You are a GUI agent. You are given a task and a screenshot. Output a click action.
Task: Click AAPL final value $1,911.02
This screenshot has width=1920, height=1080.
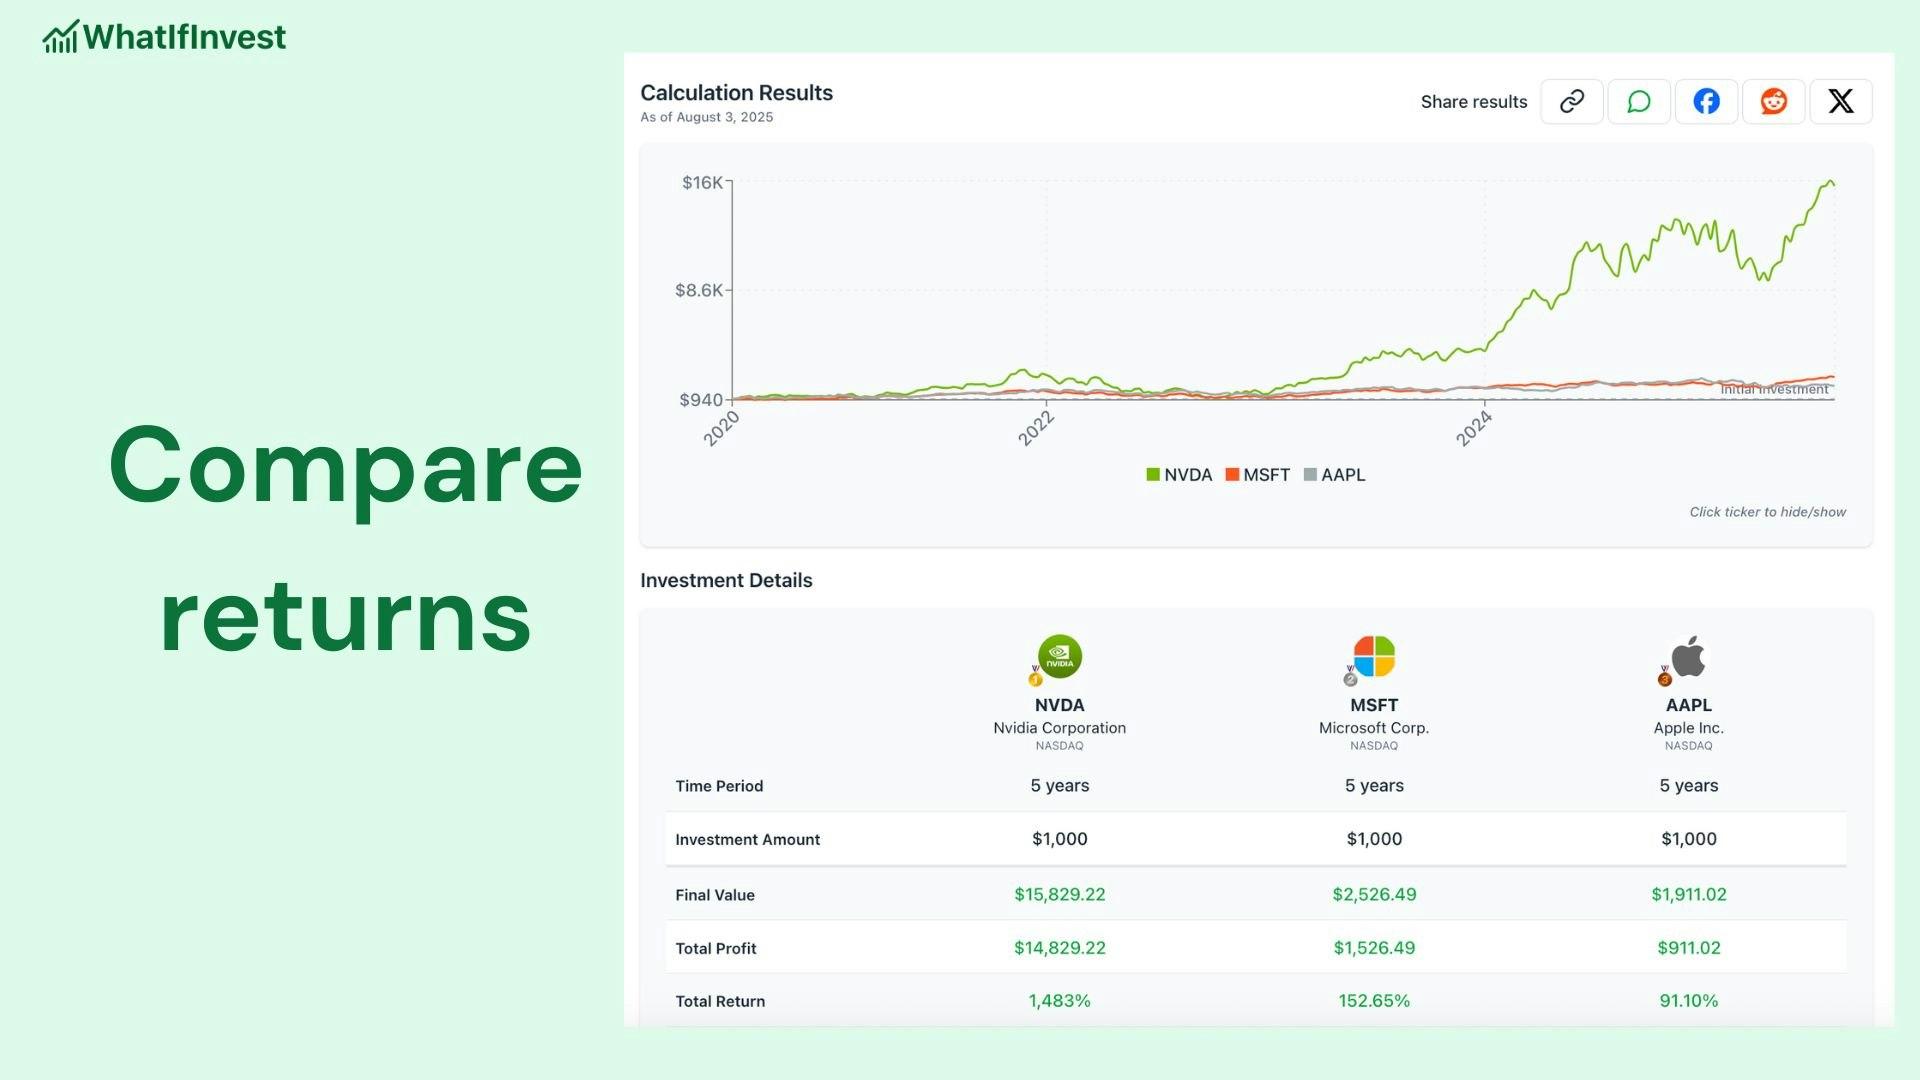point(1689,894)
